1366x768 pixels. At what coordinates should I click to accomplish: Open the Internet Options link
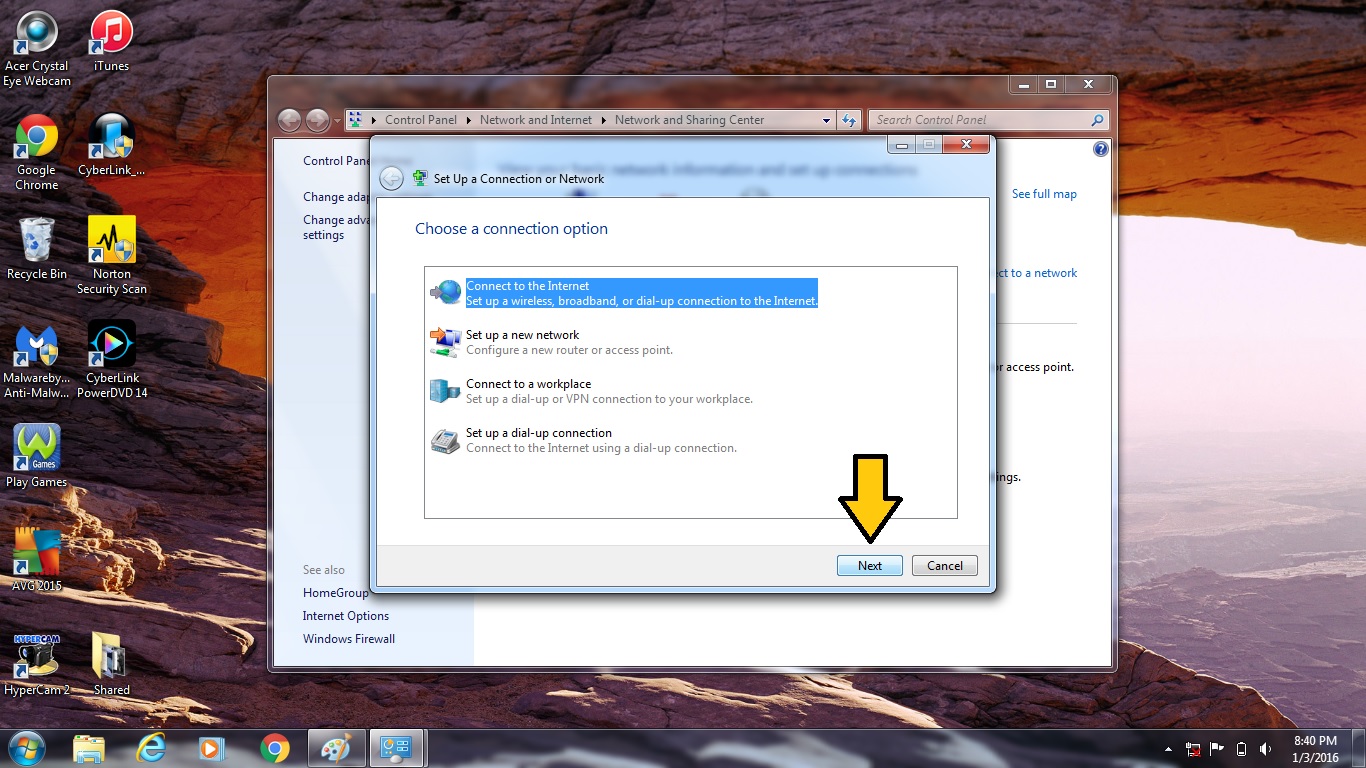click(346, 616)
